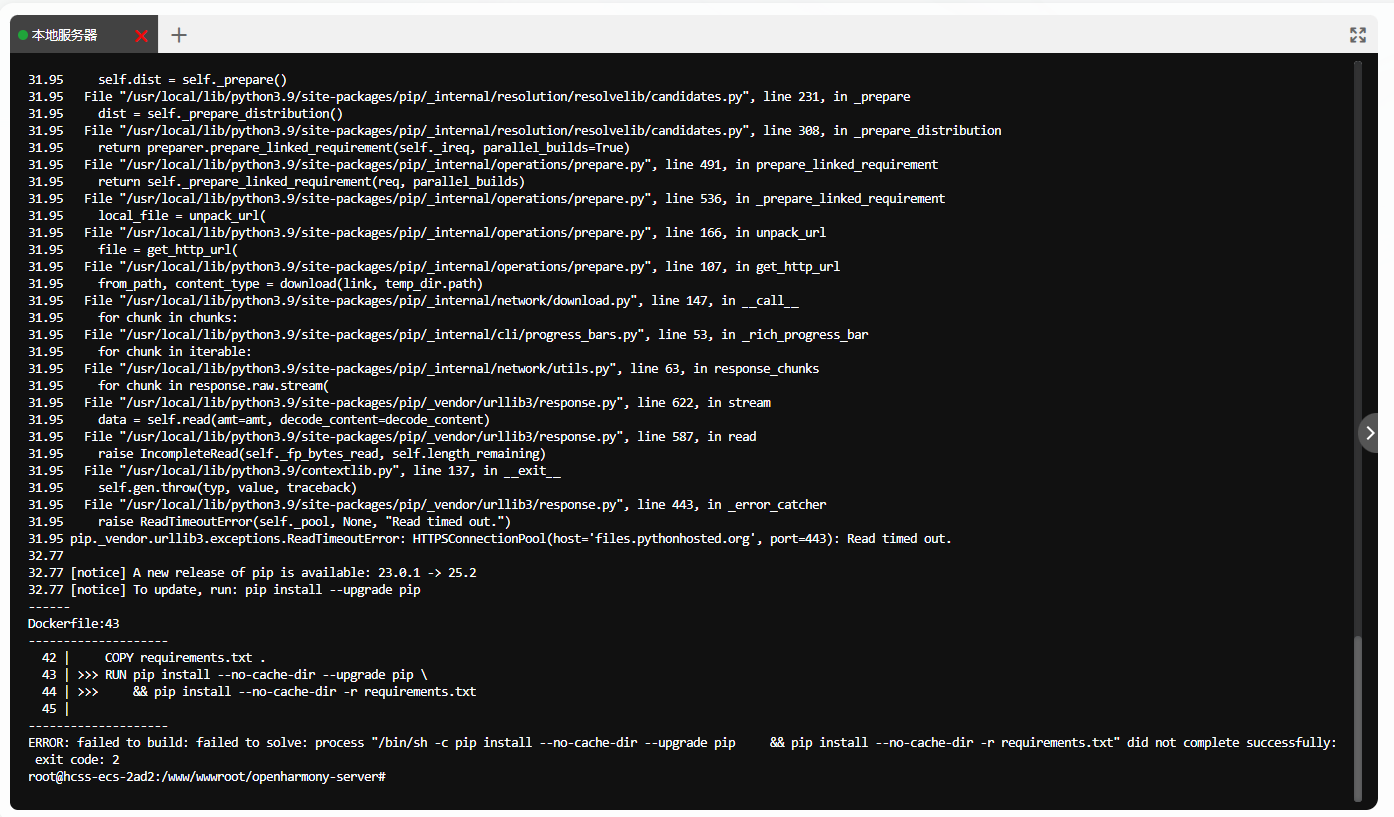Click the green connection status dot

pos(23,35)
